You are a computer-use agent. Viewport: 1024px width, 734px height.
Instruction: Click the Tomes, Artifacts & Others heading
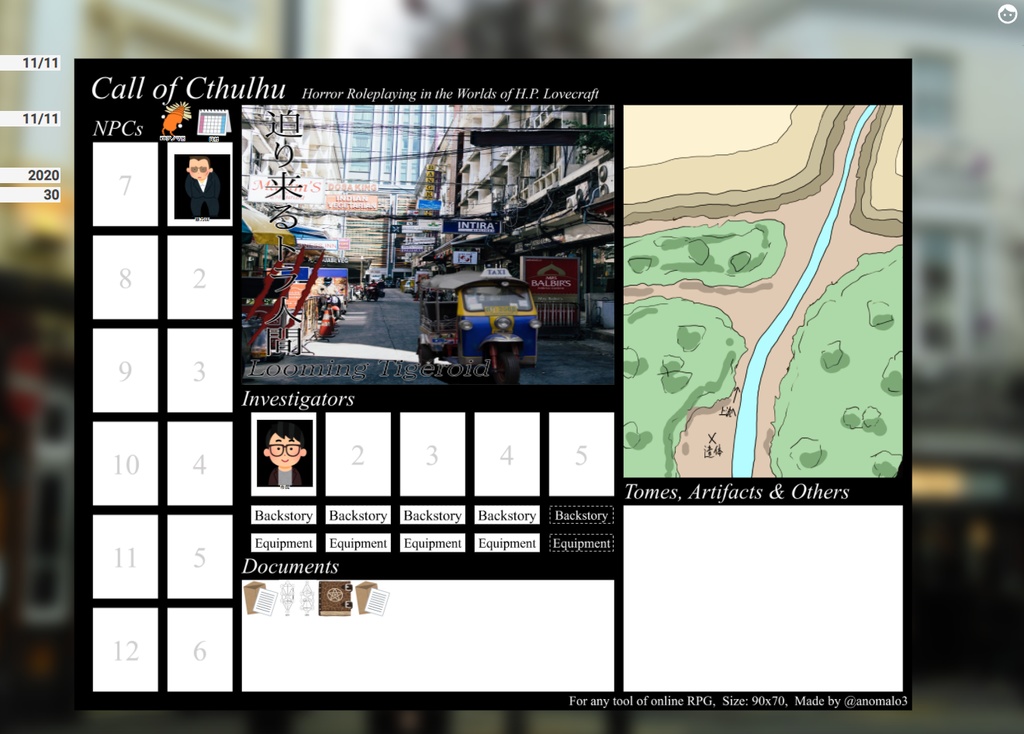pos(737,492)
